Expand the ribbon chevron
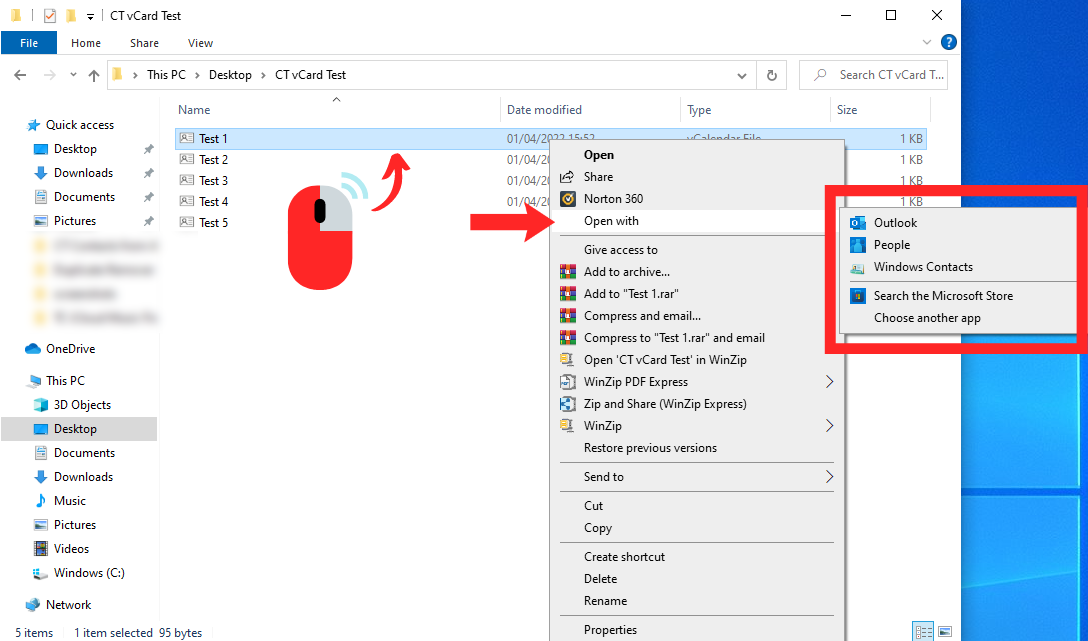 click(926, 42)
